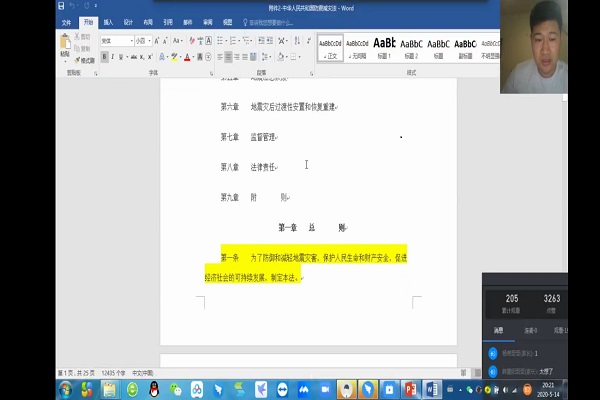Image resolution: width=600 pixels, height=400 pixels.
Task: Switch to the 插入 (Insert) ribbon tab
Action: point(108,21)
